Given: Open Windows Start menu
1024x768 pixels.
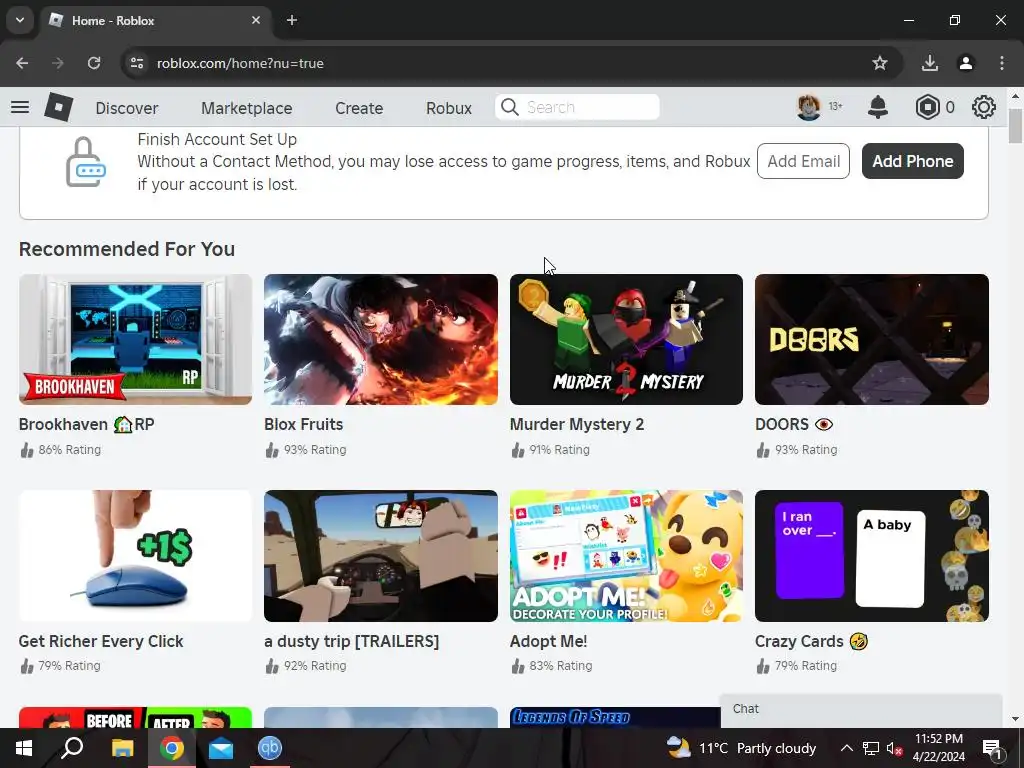Looking at the screenshot, I should click(24, 748).
